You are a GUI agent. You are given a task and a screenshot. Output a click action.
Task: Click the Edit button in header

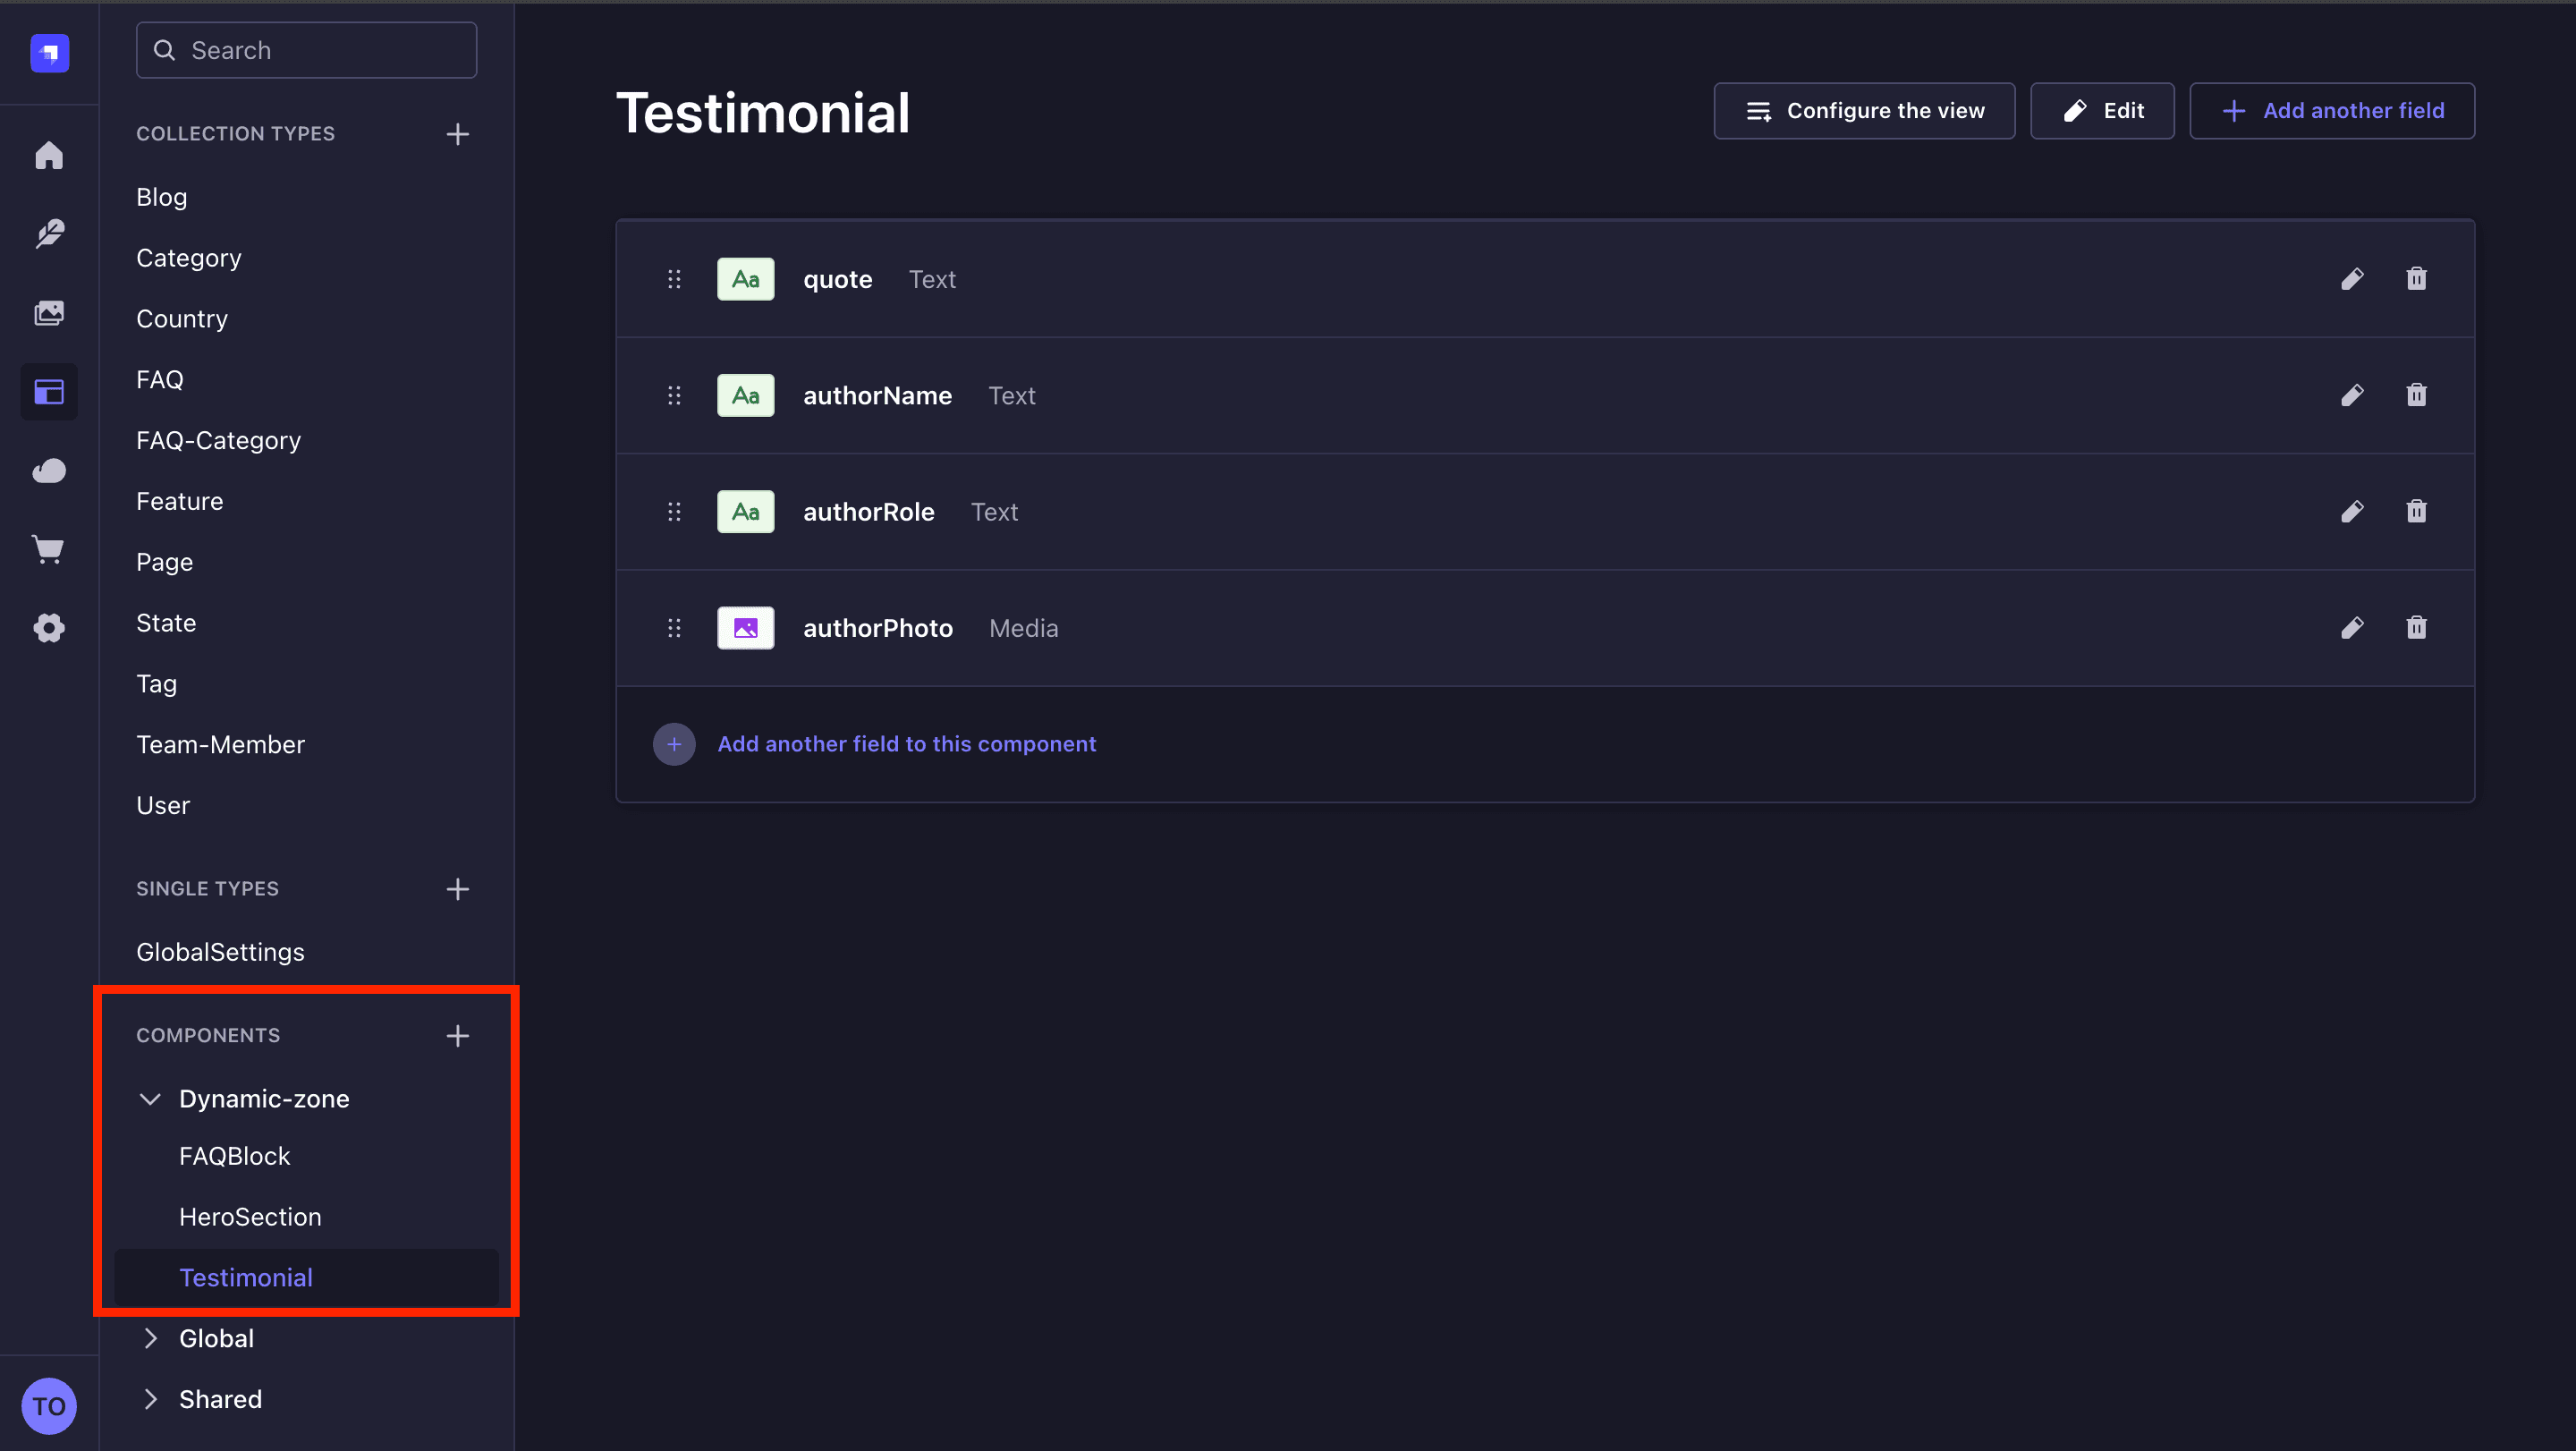click(x=2102, y=111)
